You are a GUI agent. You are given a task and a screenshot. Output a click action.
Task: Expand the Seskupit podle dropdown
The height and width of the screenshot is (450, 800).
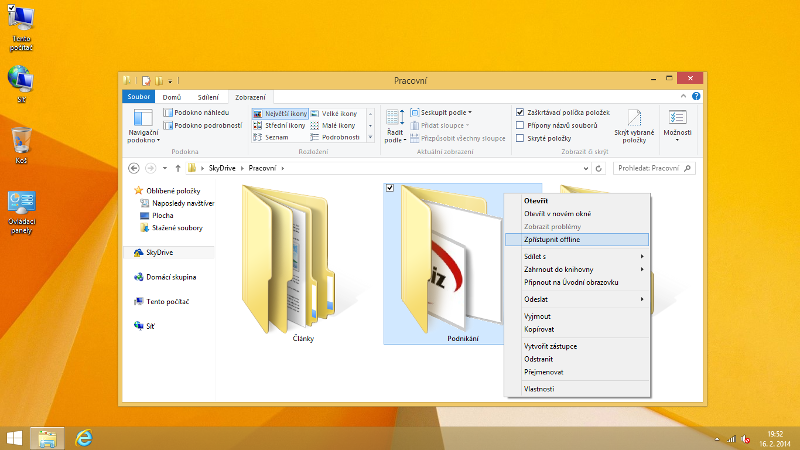[x=445, y=113]
